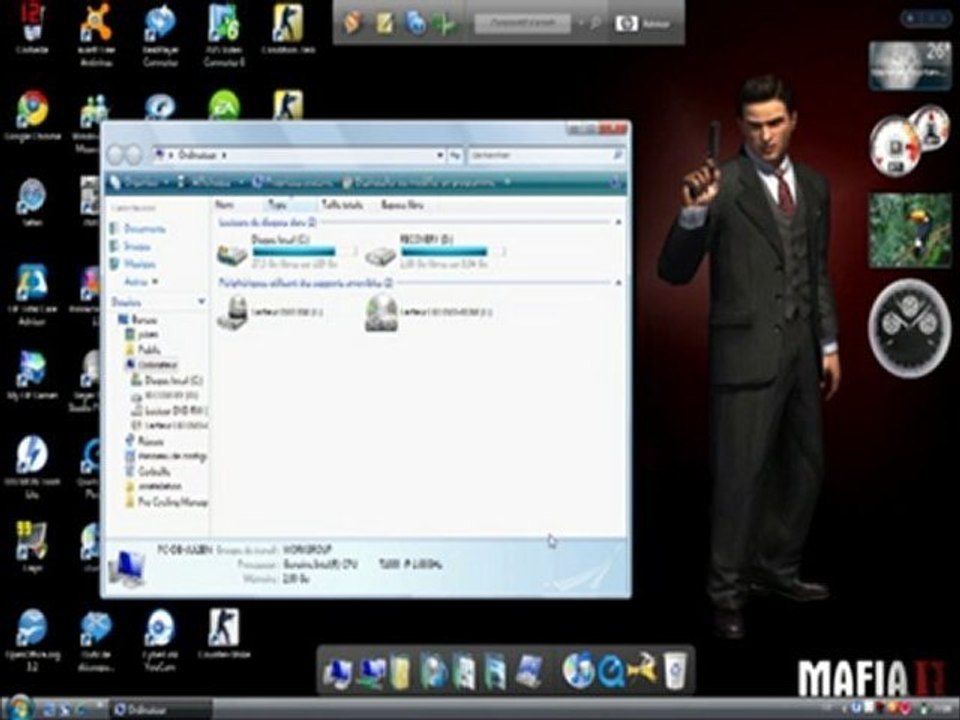Viewport: 960px width, 720px height.
Task: Launch QuickTime from the dock
Action: pyautogui.click(x=611, y=672)
